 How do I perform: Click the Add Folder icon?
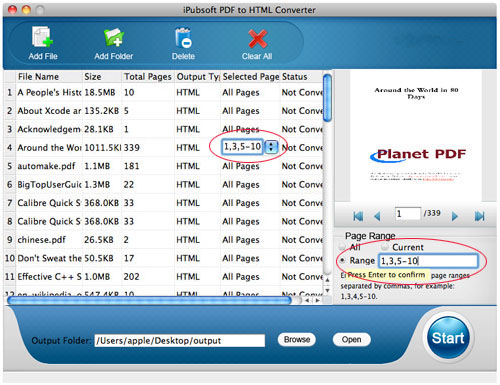[114, 37]
